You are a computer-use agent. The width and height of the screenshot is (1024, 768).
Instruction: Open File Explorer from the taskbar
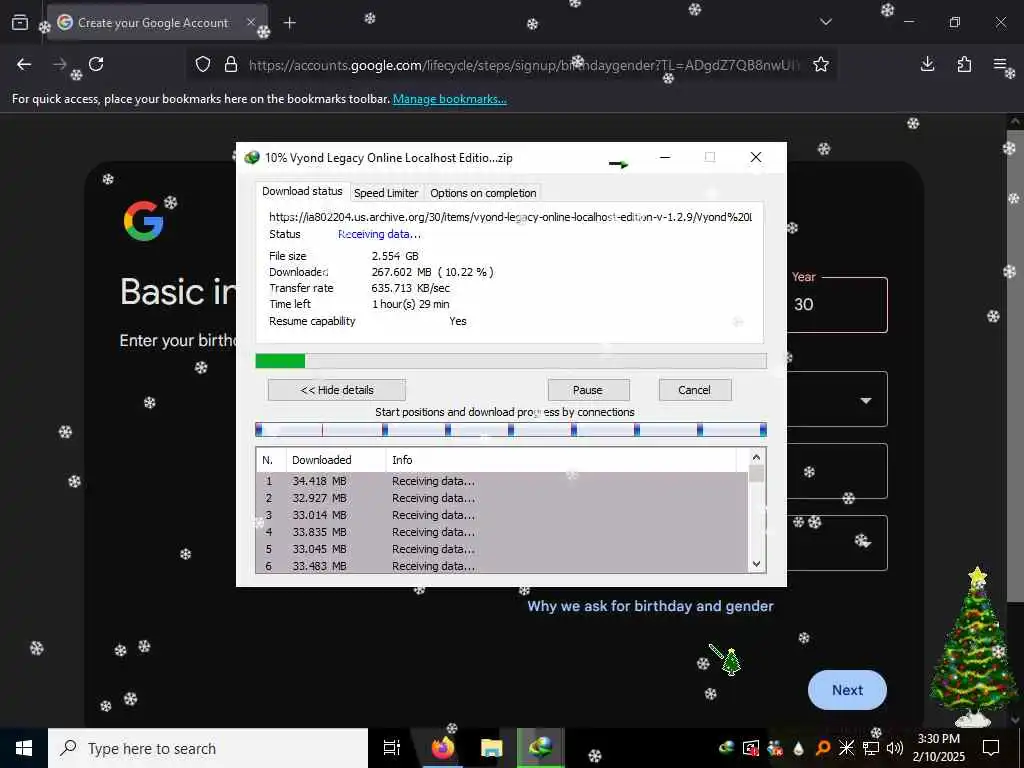(492, 748)
